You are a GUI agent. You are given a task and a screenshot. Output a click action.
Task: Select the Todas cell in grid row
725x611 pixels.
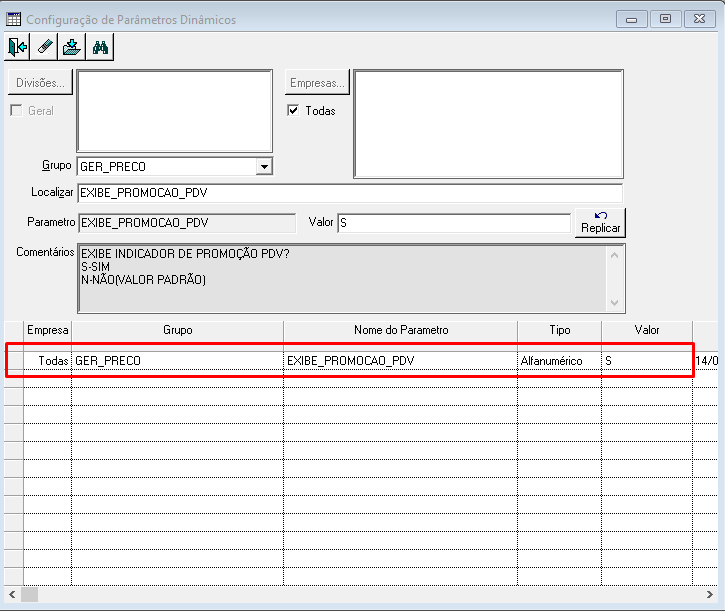tap(48, 361)
